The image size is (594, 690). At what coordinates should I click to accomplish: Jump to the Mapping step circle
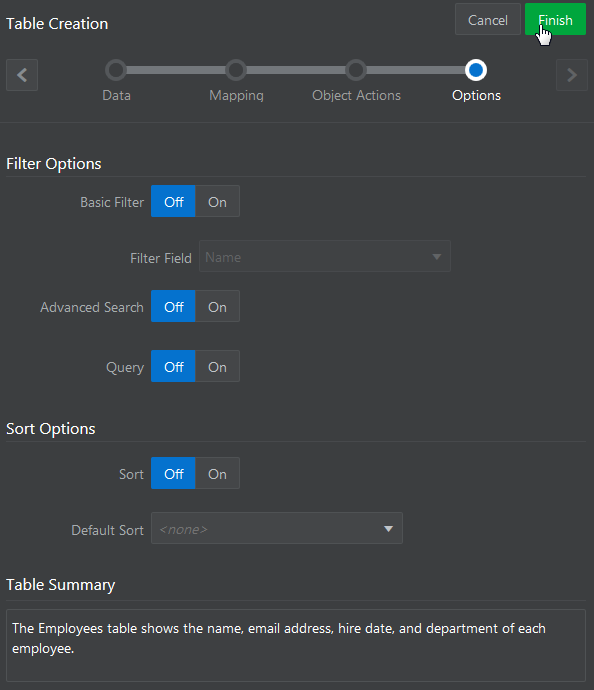[x=236, y=70]
